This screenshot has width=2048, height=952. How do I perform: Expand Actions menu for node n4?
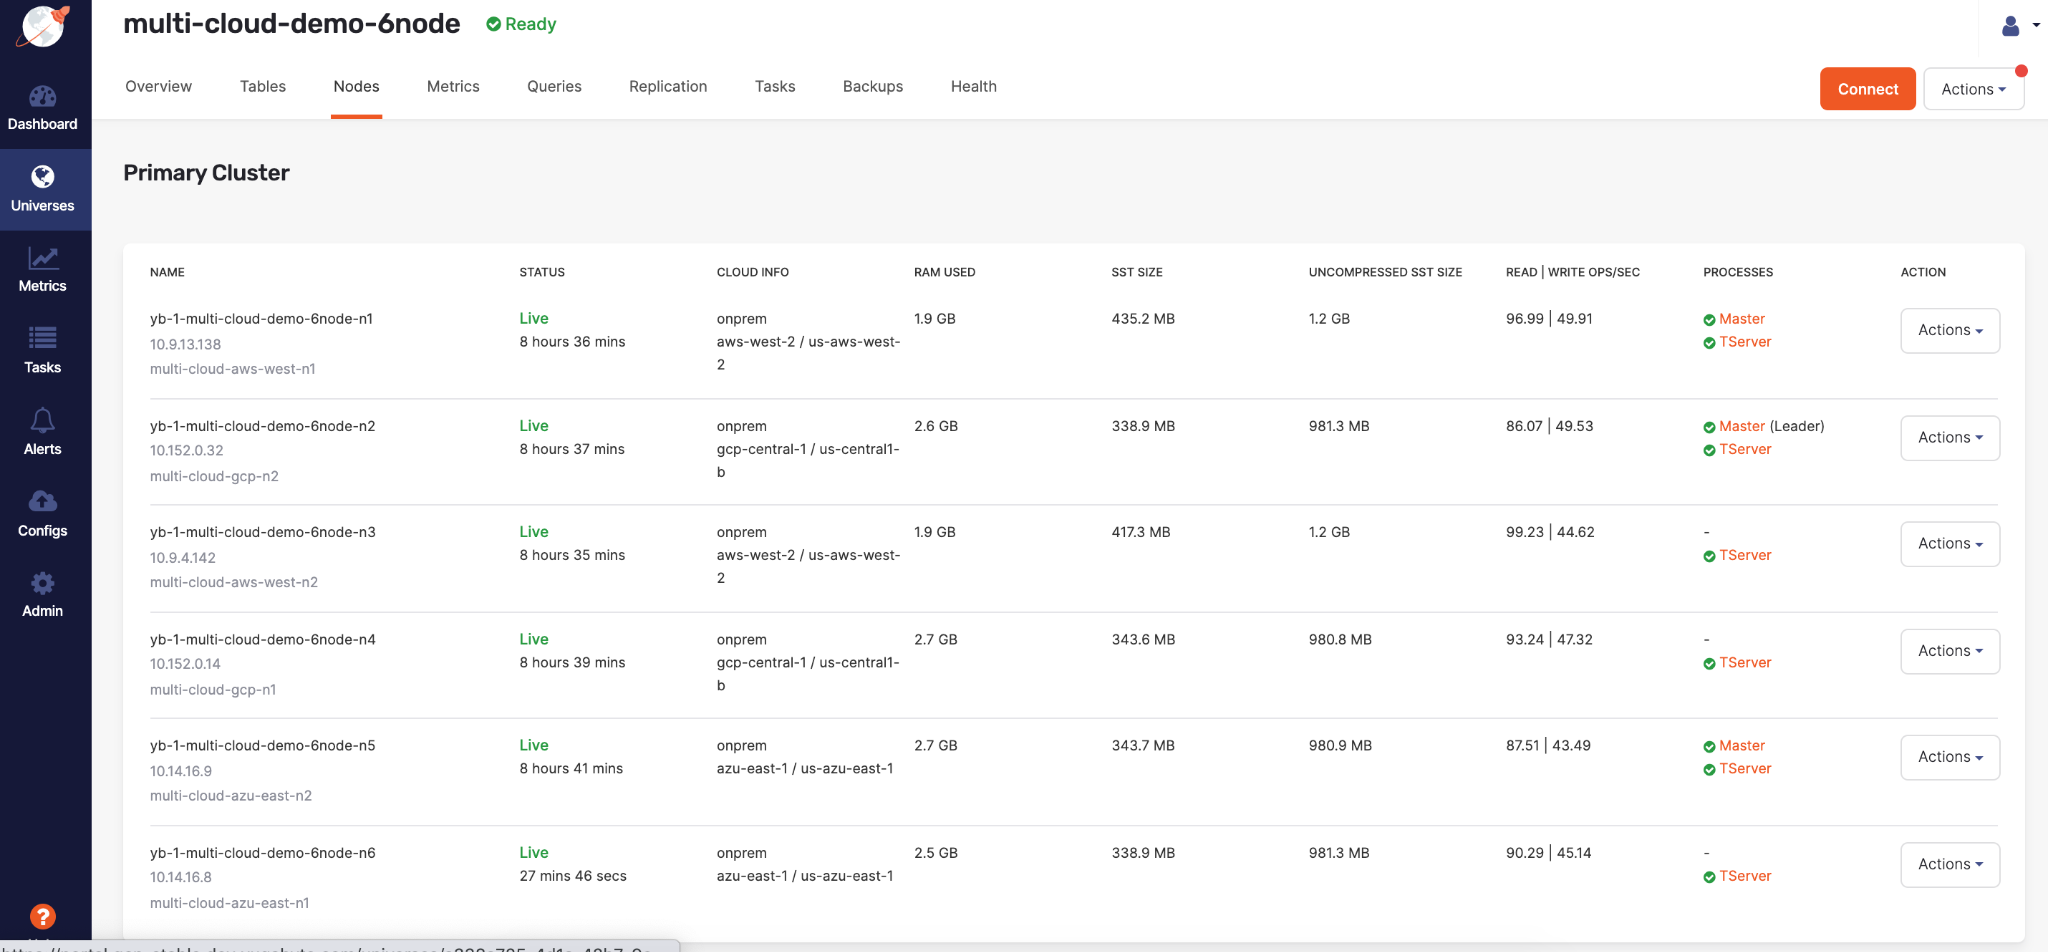pos(1949,651)
